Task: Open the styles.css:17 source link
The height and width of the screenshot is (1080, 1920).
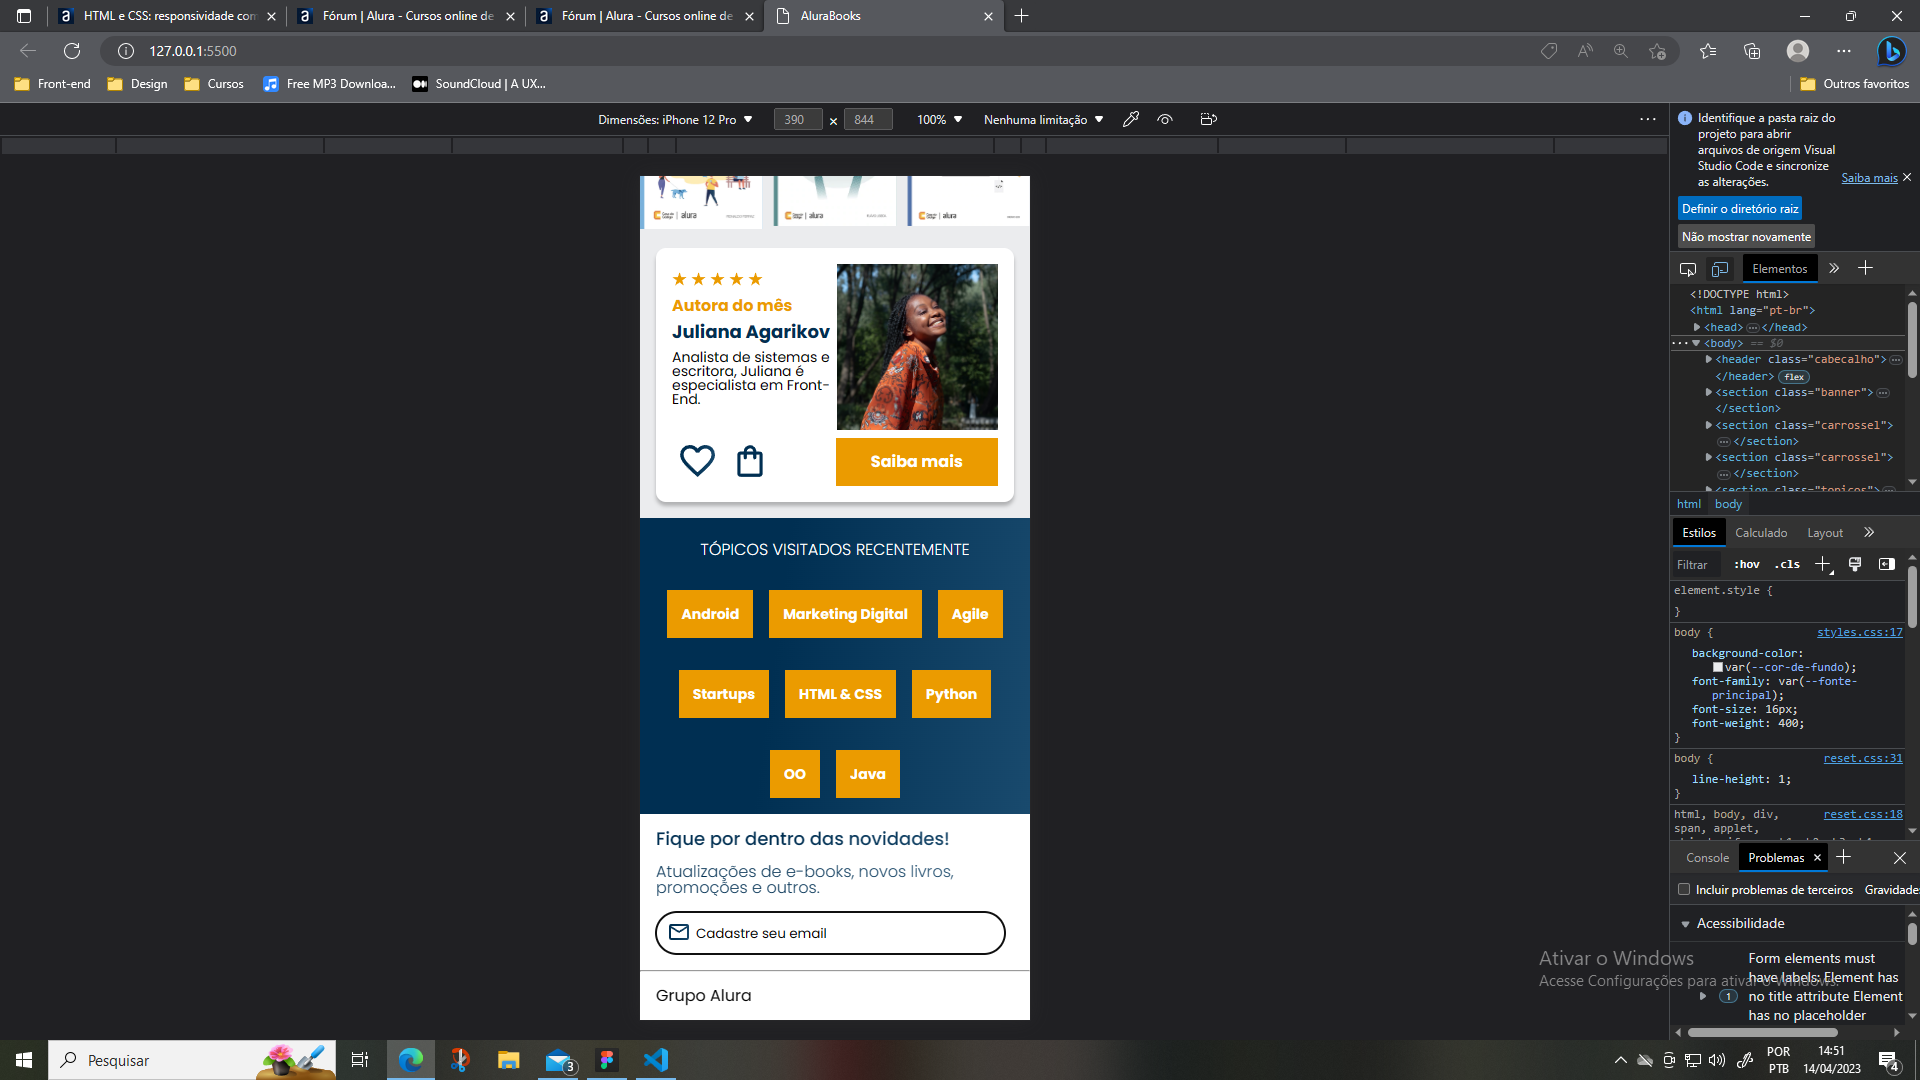Action: [1860, 632]
